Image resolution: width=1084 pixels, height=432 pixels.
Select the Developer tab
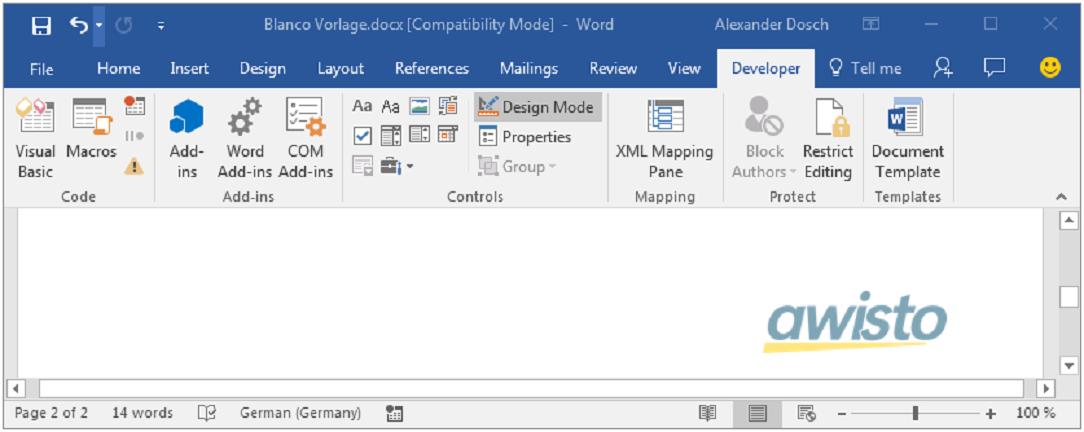tap(766, 68)
